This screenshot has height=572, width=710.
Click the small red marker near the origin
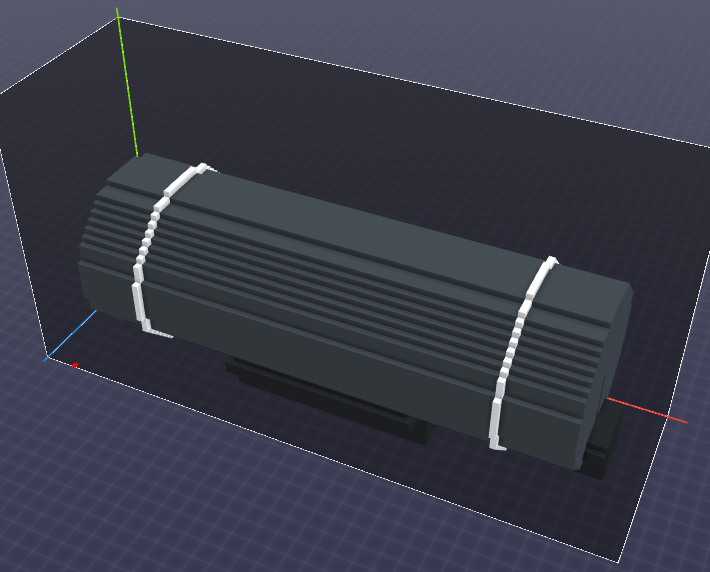click(75, 365)
